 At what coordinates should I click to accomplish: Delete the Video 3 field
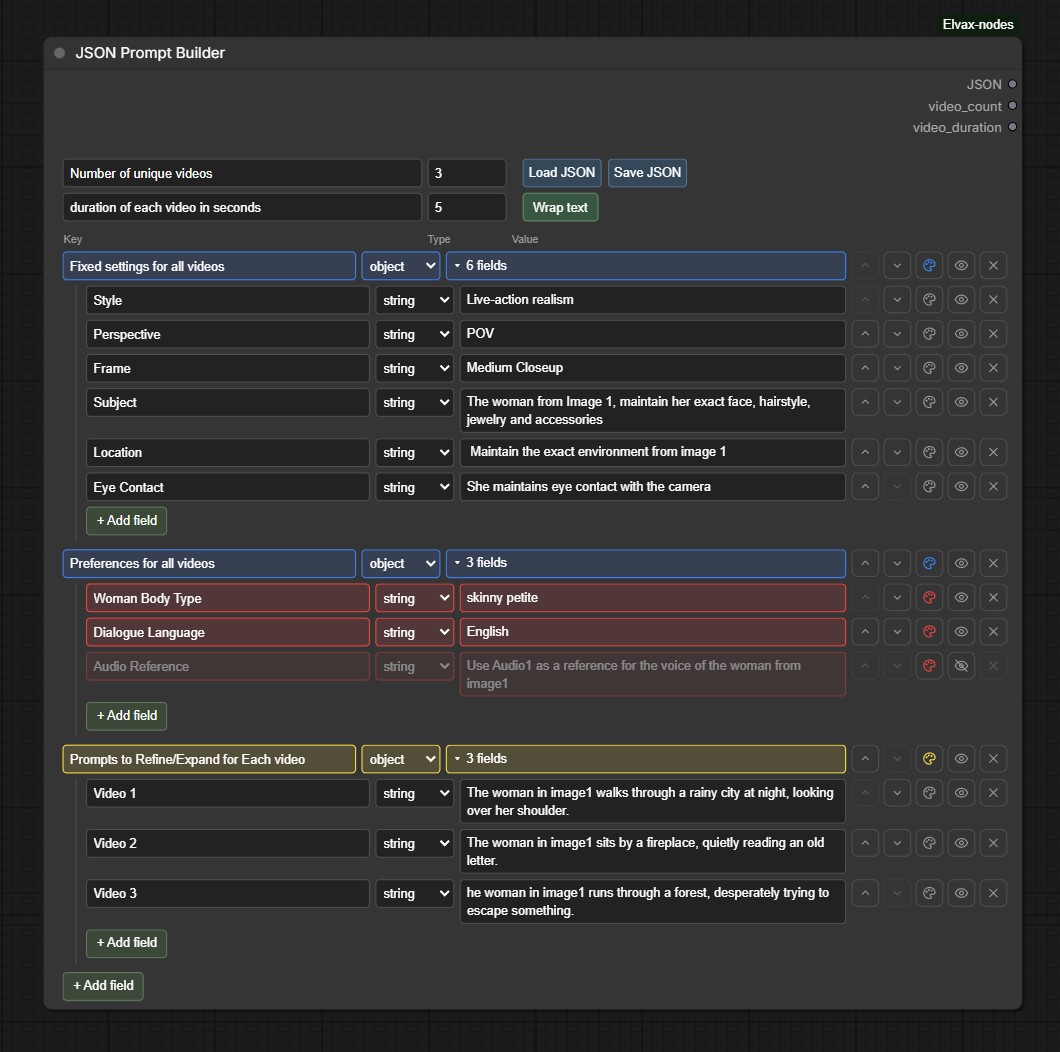993,893
